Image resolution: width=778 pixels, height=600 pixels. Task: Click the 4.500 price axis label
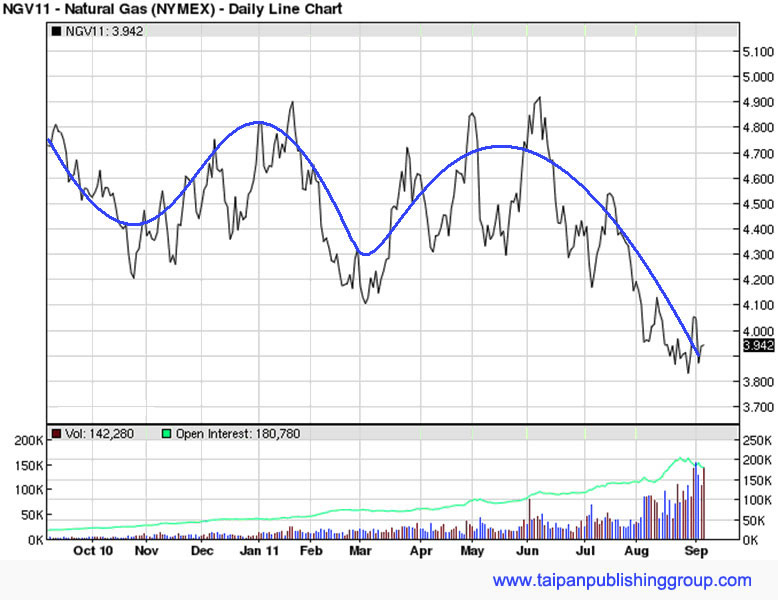click(x=758, y=204)
